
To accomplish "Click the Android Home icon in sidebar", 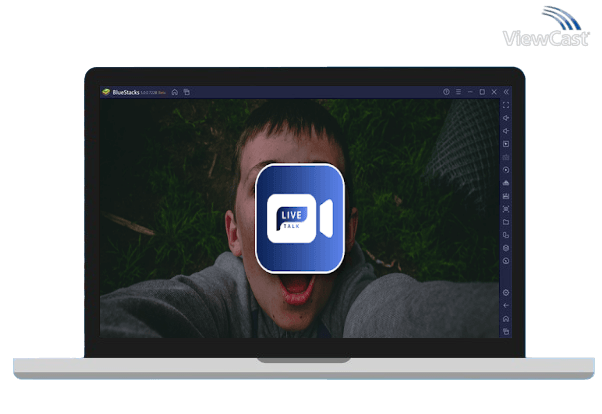I will tap(506, 319).
